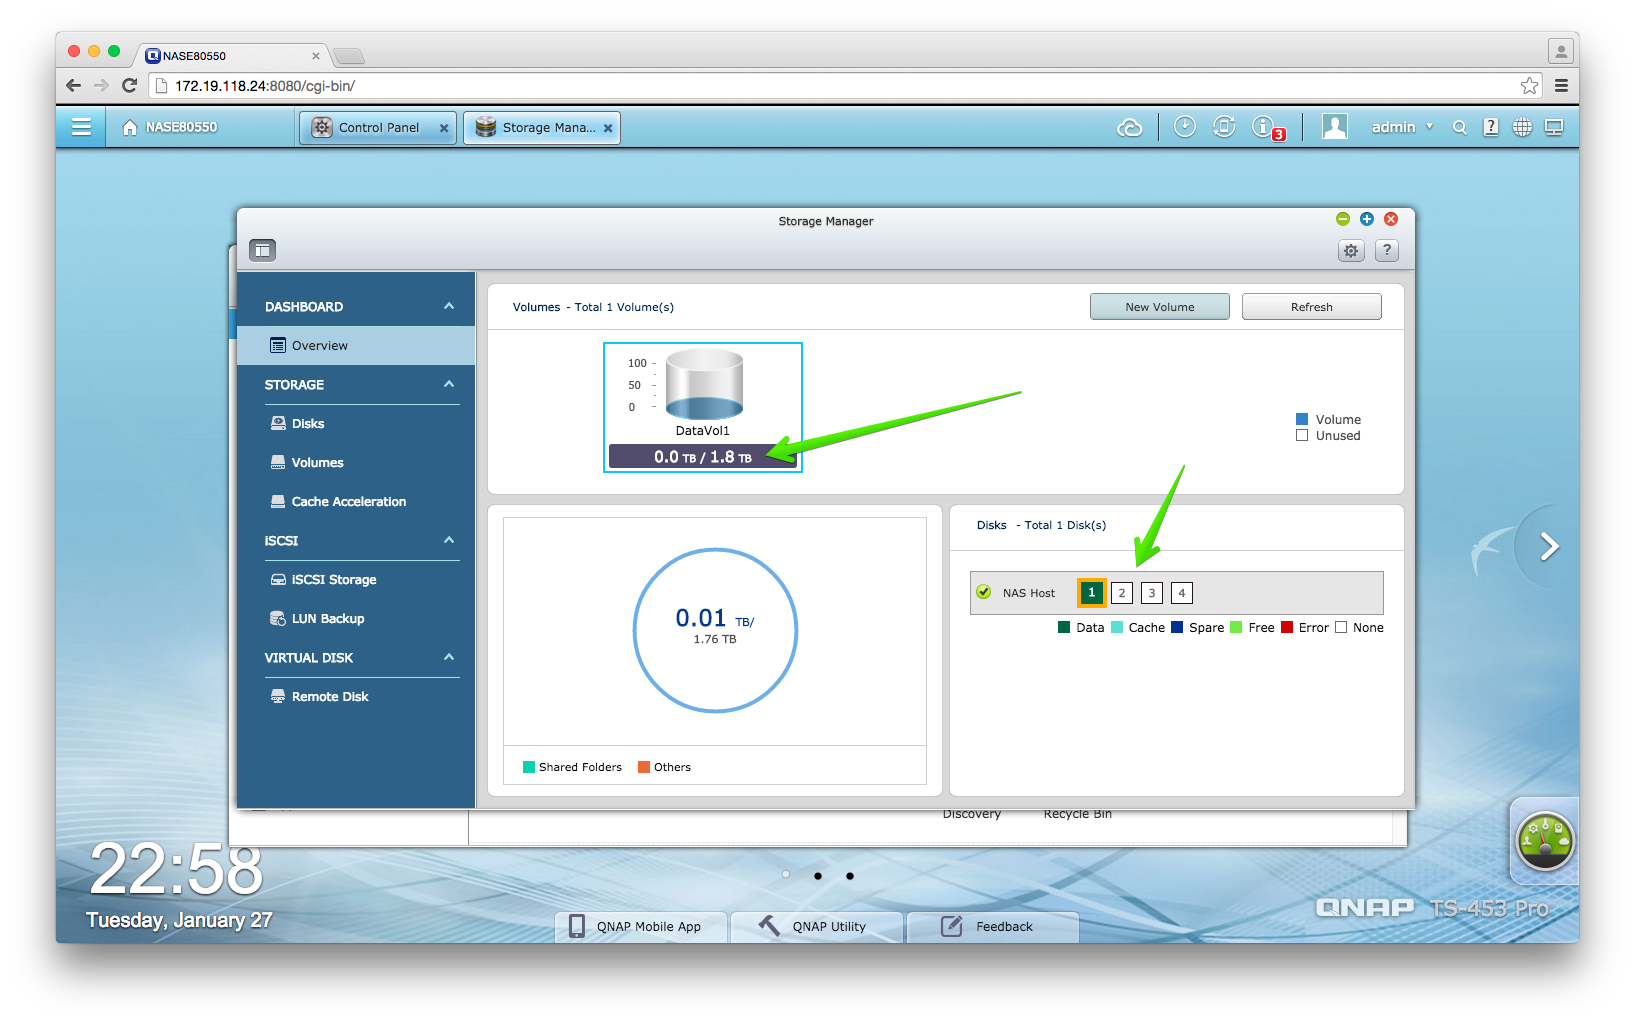Open the QTS help icon in top bar
The height and width of the screenshot is (1023, 1635).
pos(1491,127)
